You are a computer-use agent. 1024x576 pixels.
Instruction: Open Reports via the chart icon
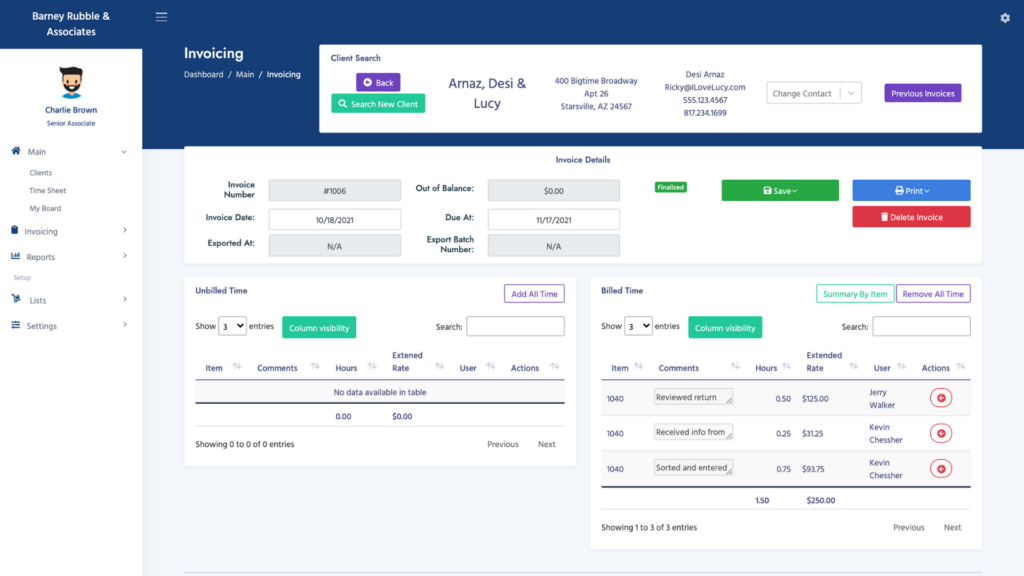click(14, 256)
